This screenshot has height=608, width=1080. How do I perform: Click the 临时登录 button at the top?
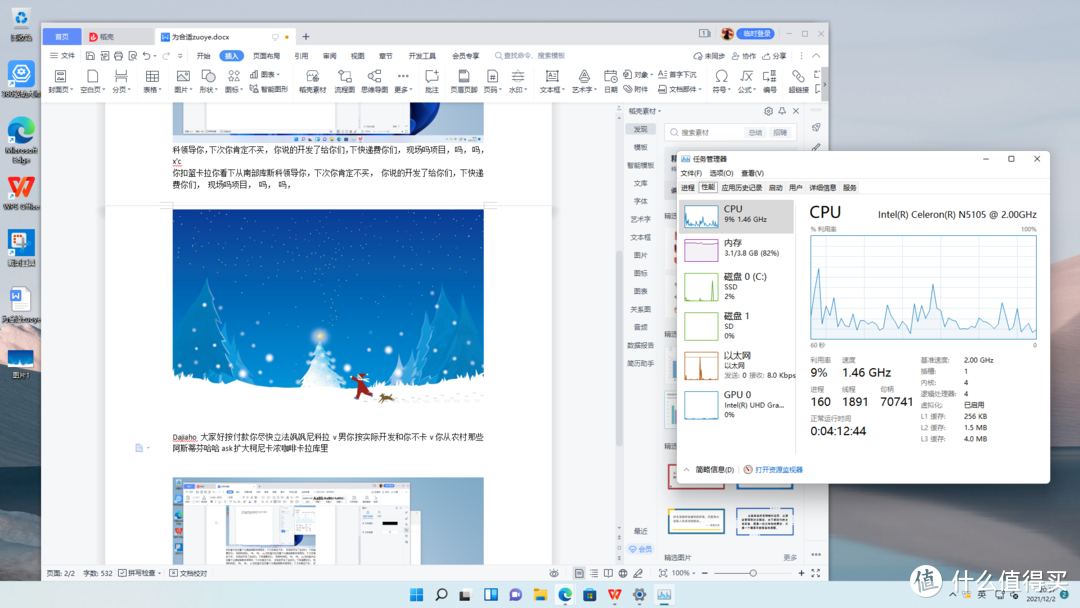tap(757, 33)
